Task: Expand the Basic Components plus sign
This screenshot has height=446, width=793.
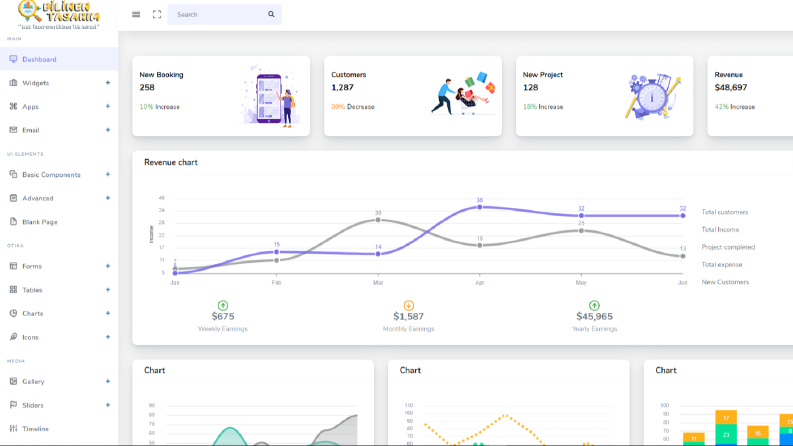Action: (x=108, y=174)
